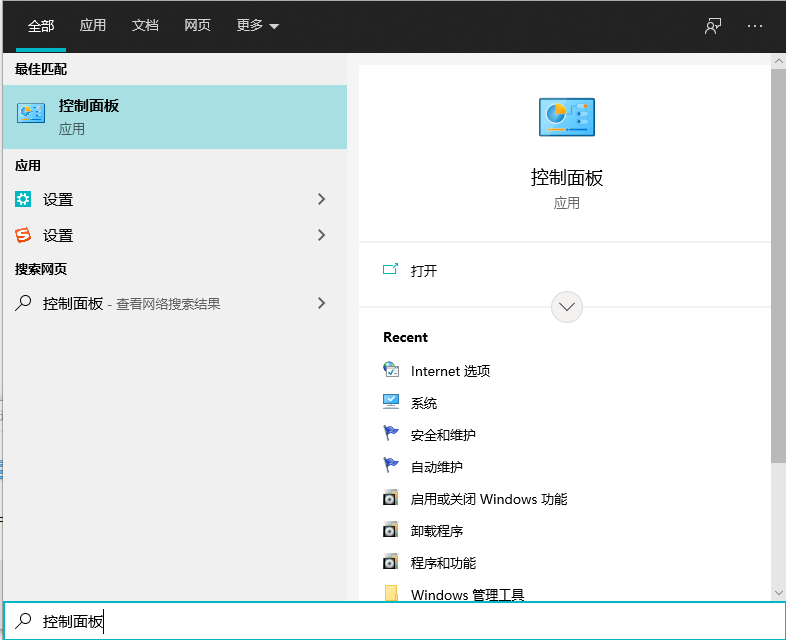Image resolution: width=786 pixels, height=640 pixels.
Task: Click the Internet 选项 globe icon
Action: (391, 370)
